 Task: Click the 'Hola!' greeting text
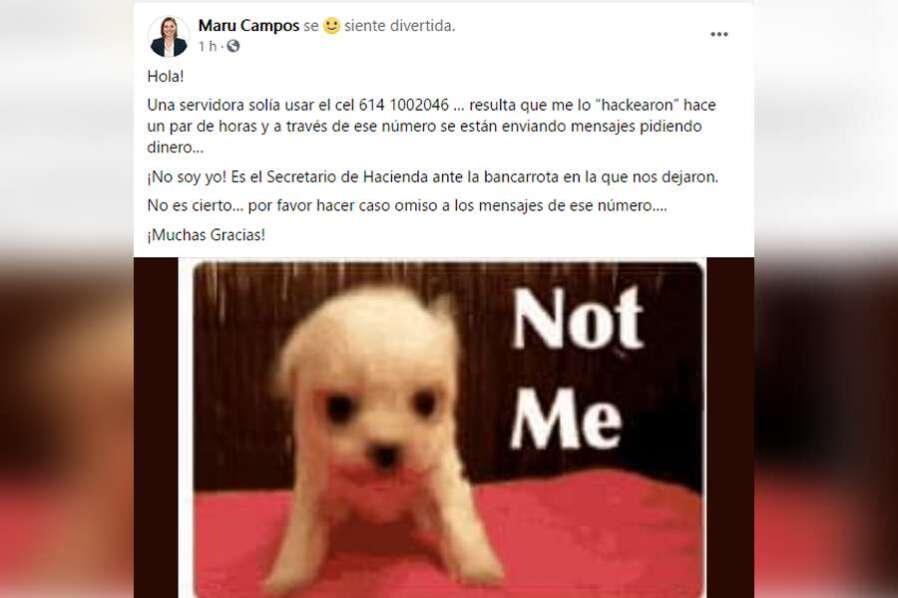[x=166, y=76]
